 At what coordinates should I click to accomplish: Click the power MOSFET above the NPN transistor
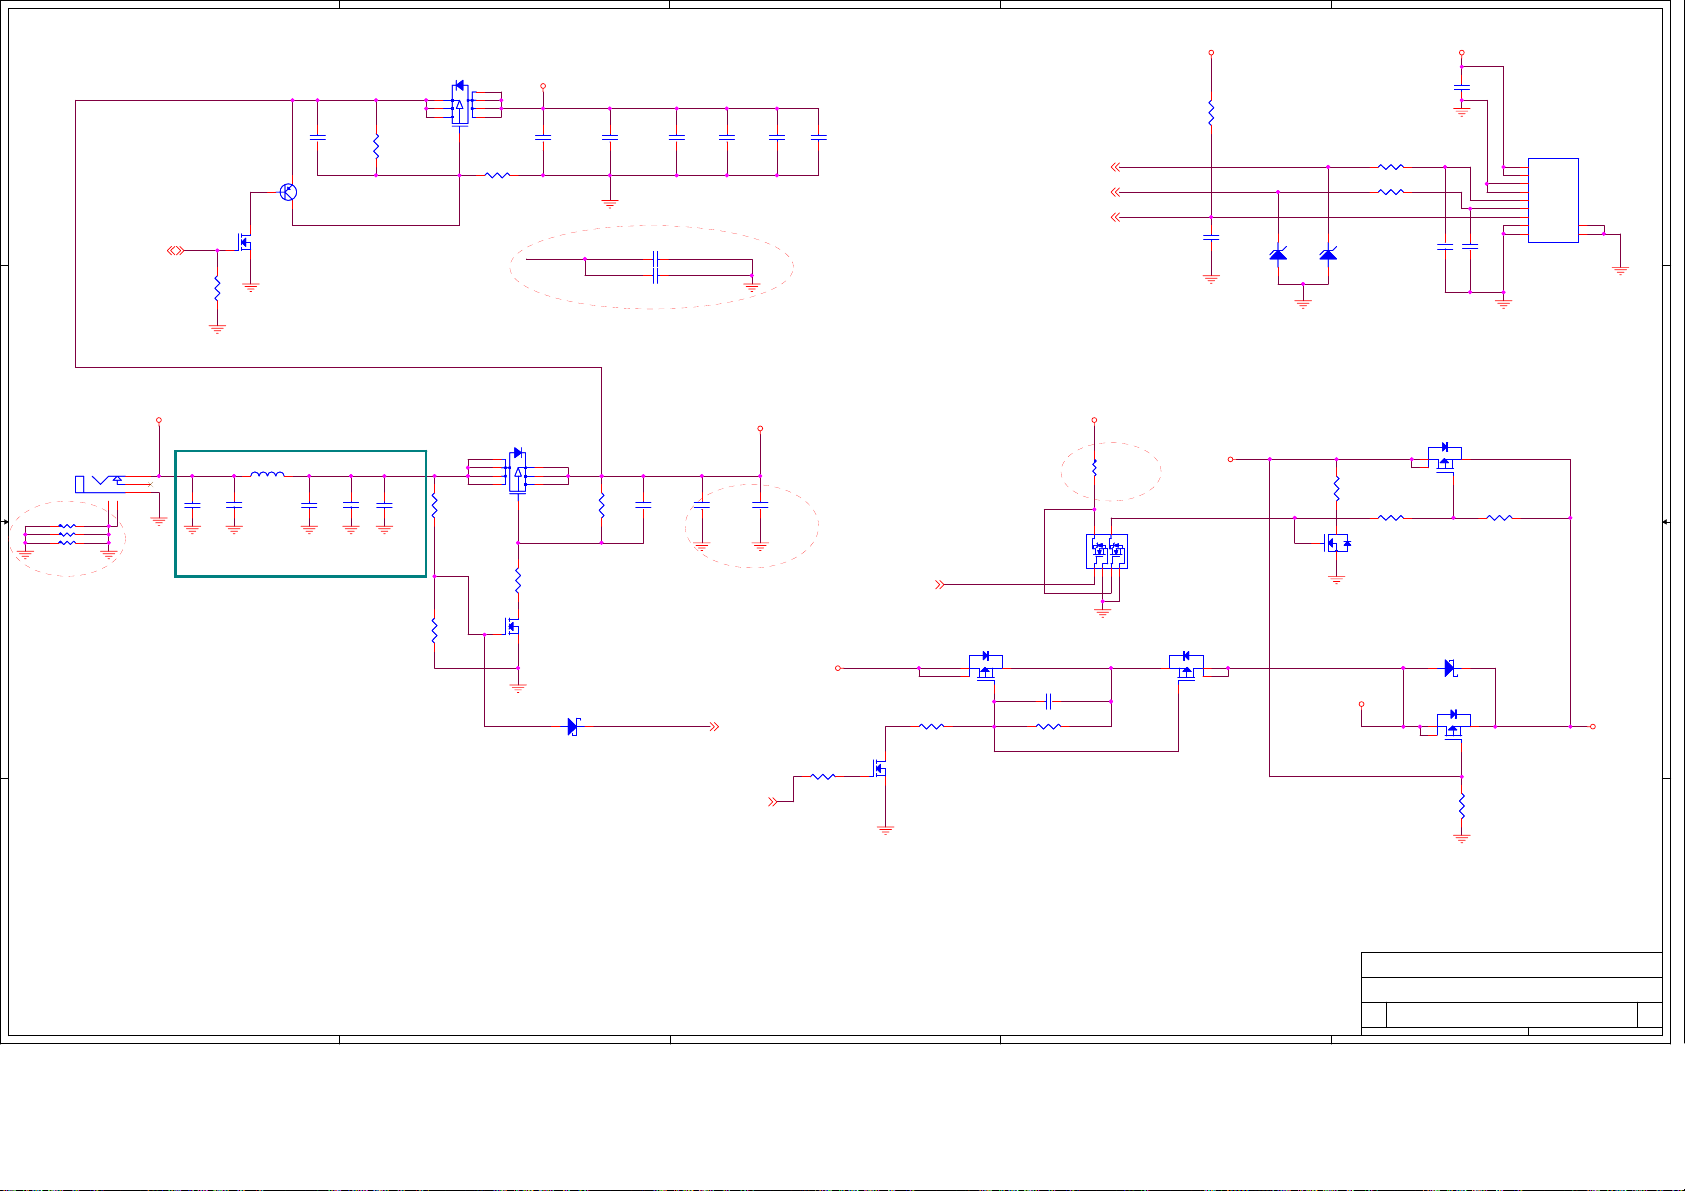pos(459,103)
